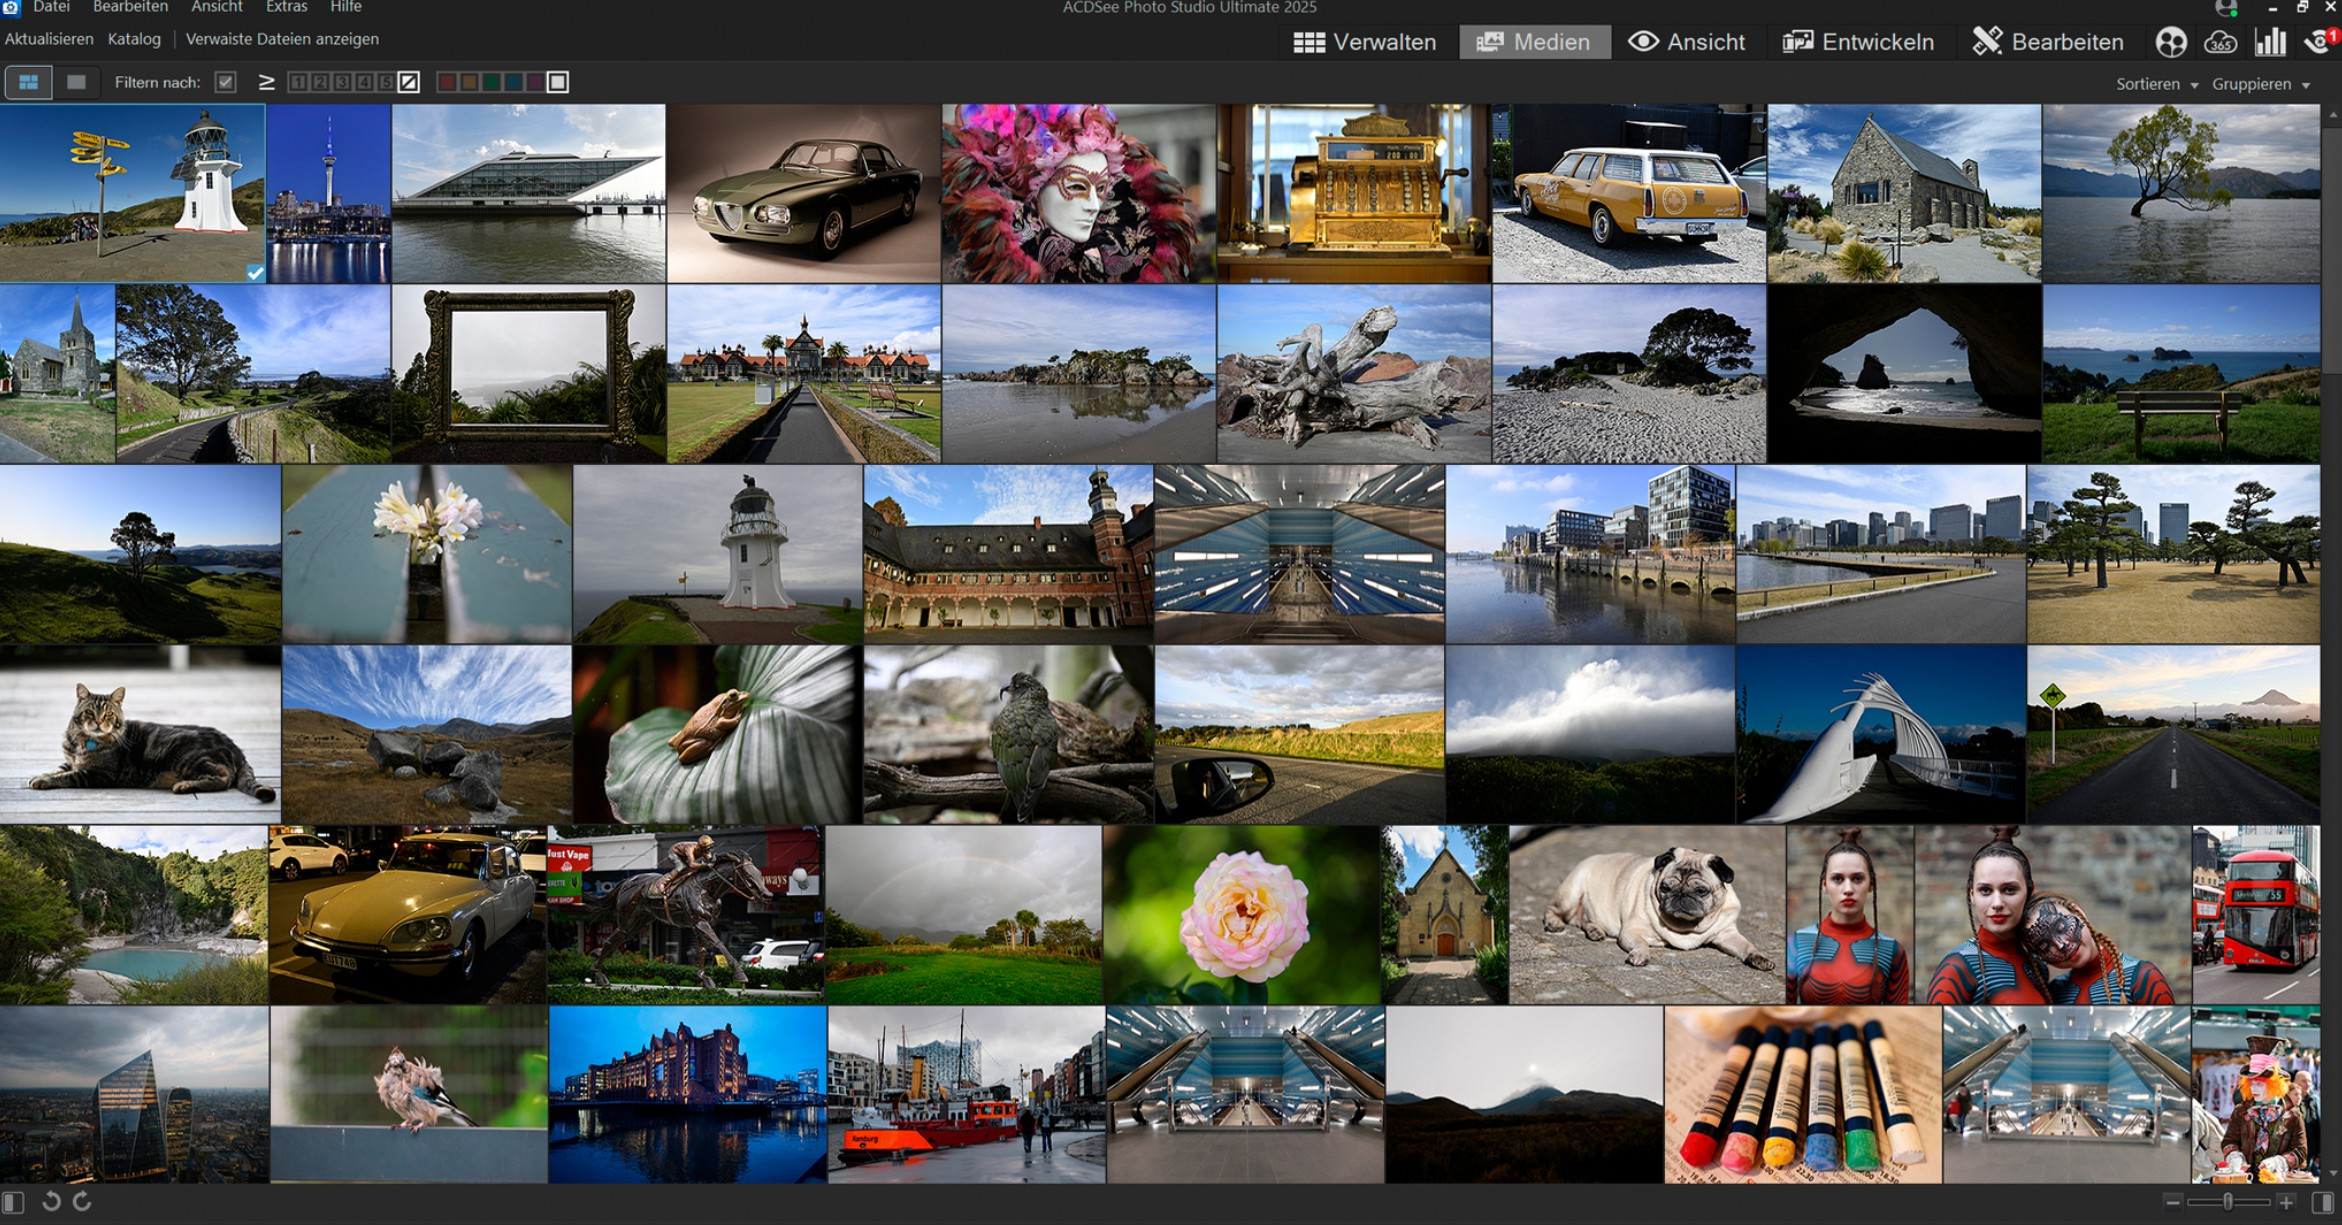Click Aktualisieren to refresh the media view
2342x1225 pixels.
[x=49, y=39]
